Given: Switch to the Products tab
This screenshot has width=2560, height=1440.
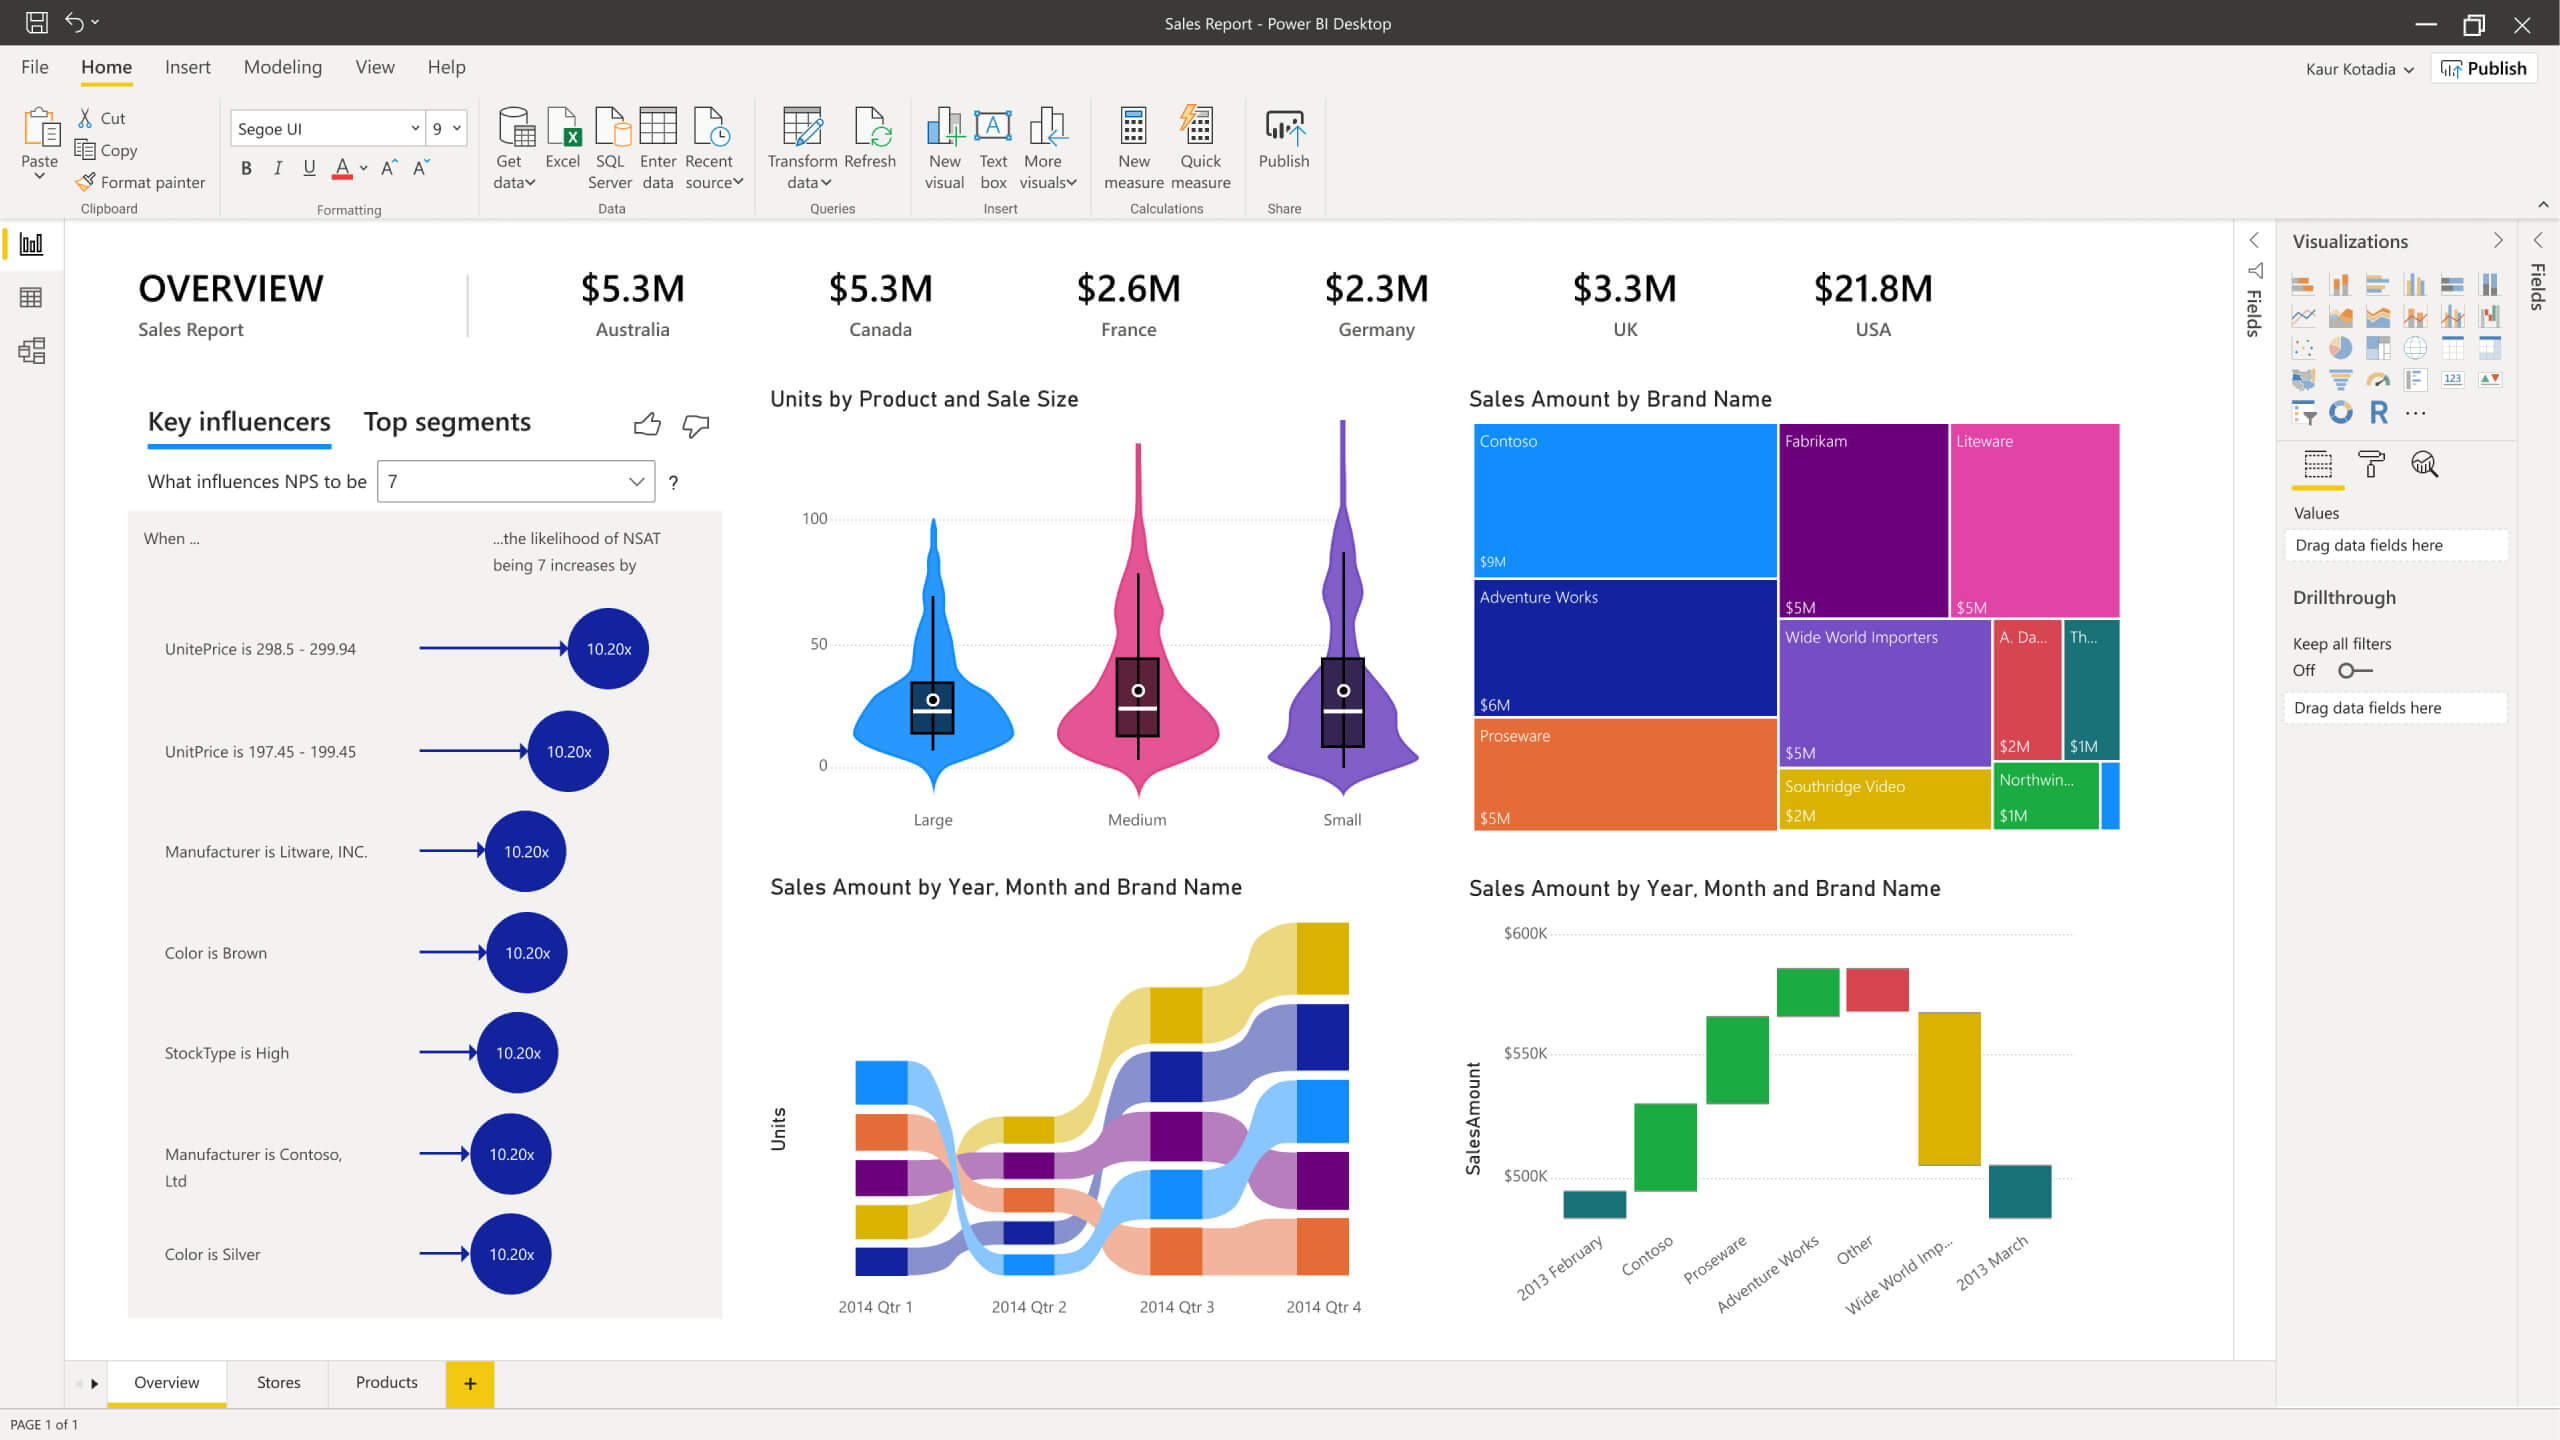Looking at the screenshot, I should click(385, 1382).
